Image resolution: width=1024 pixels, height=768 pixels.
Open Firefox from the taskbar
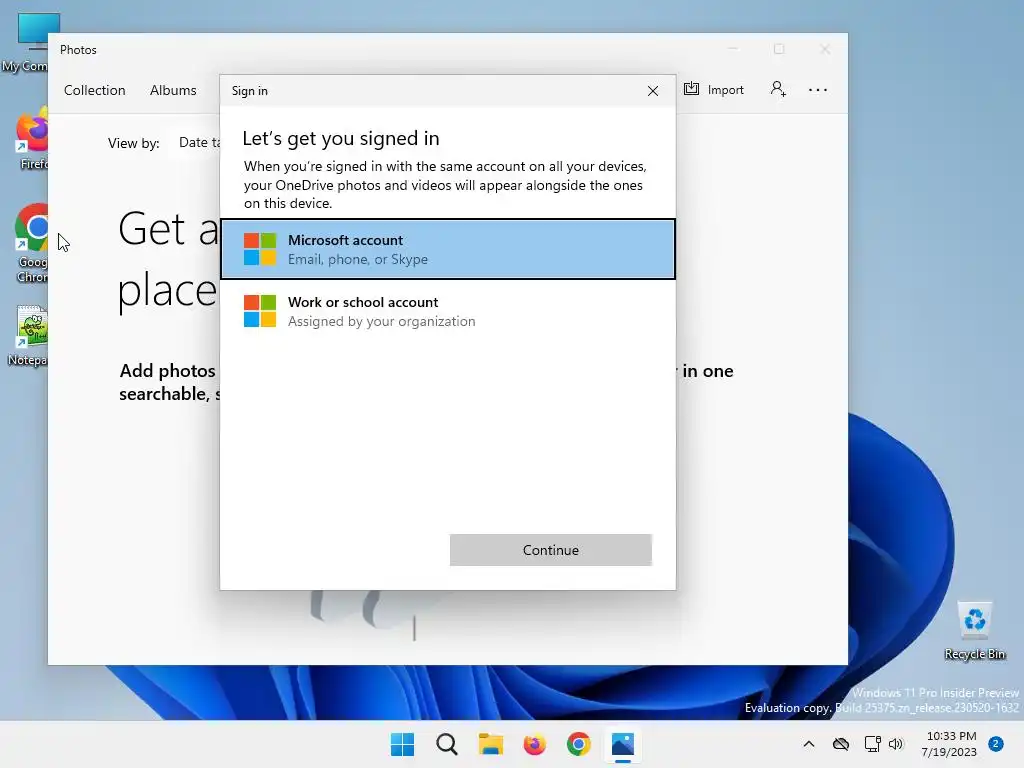coord(534,744)
